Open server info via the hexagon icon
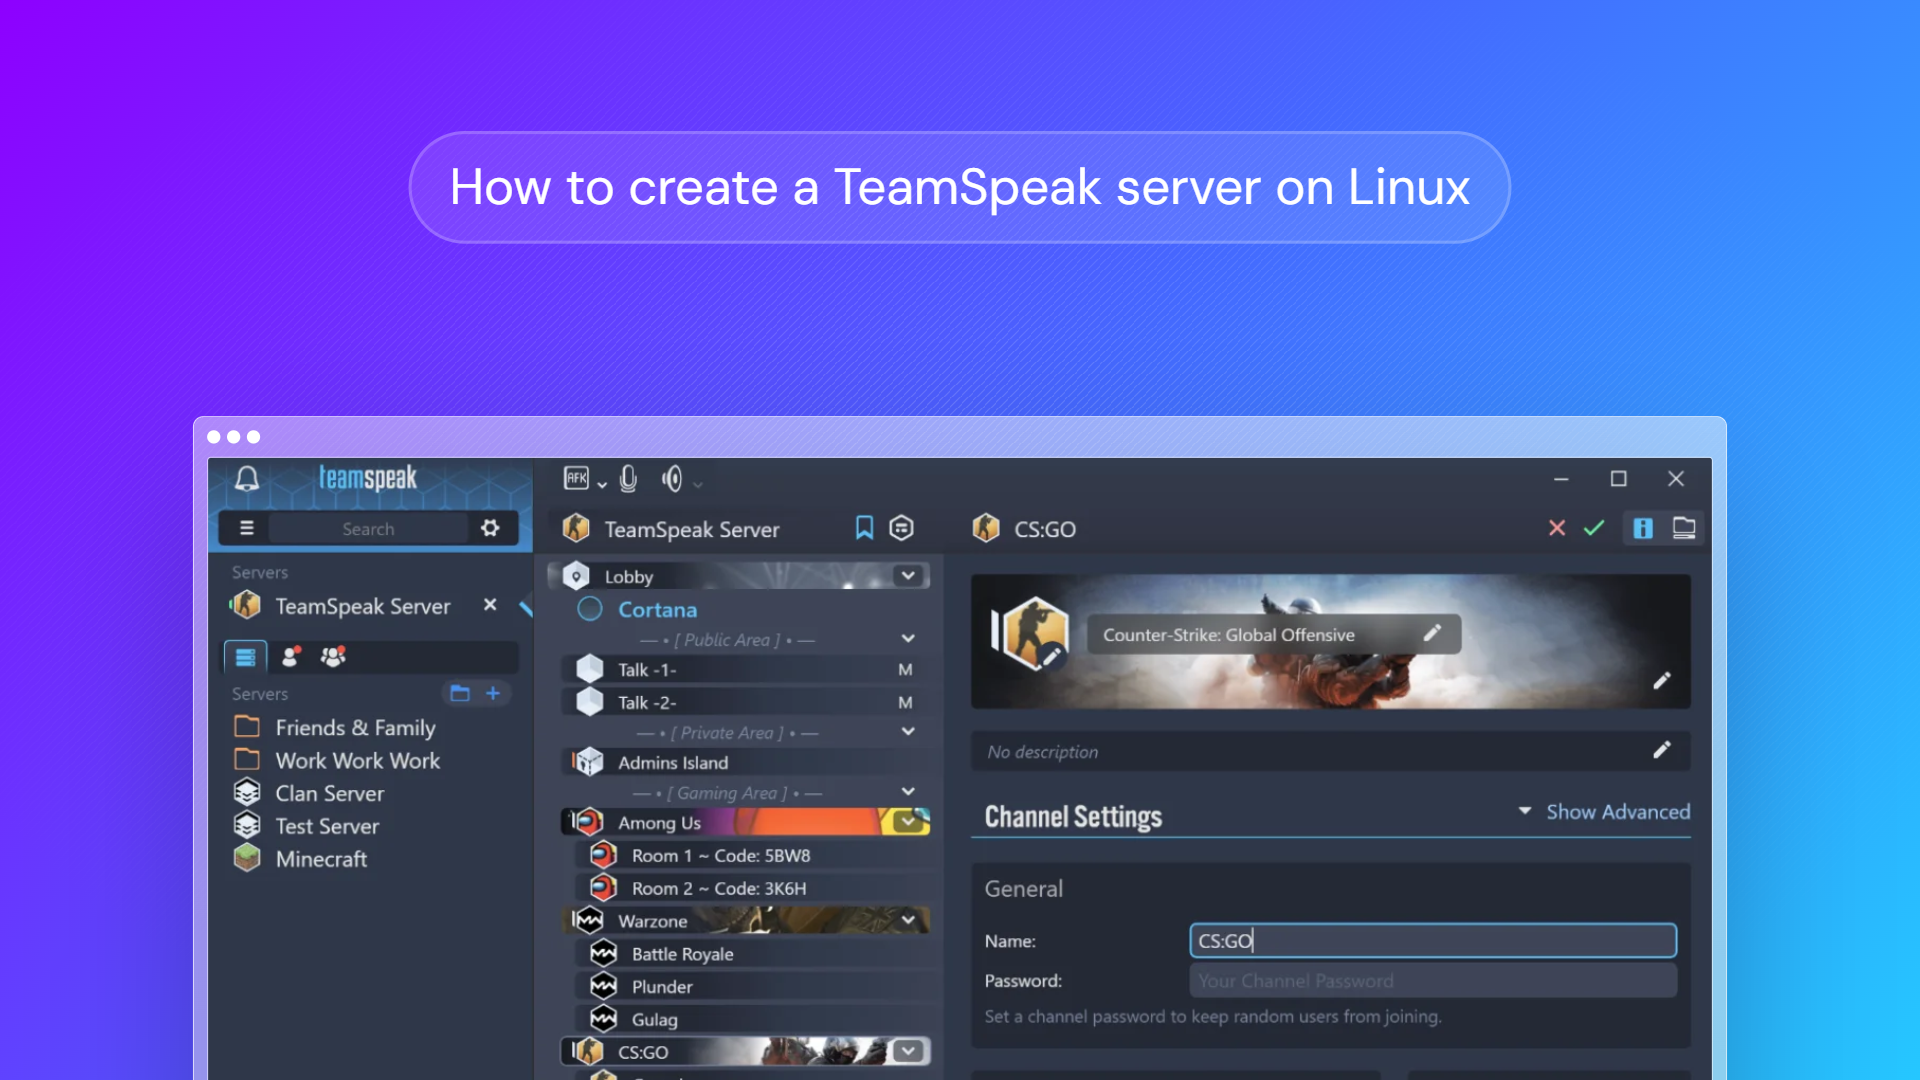 (901, 528)
